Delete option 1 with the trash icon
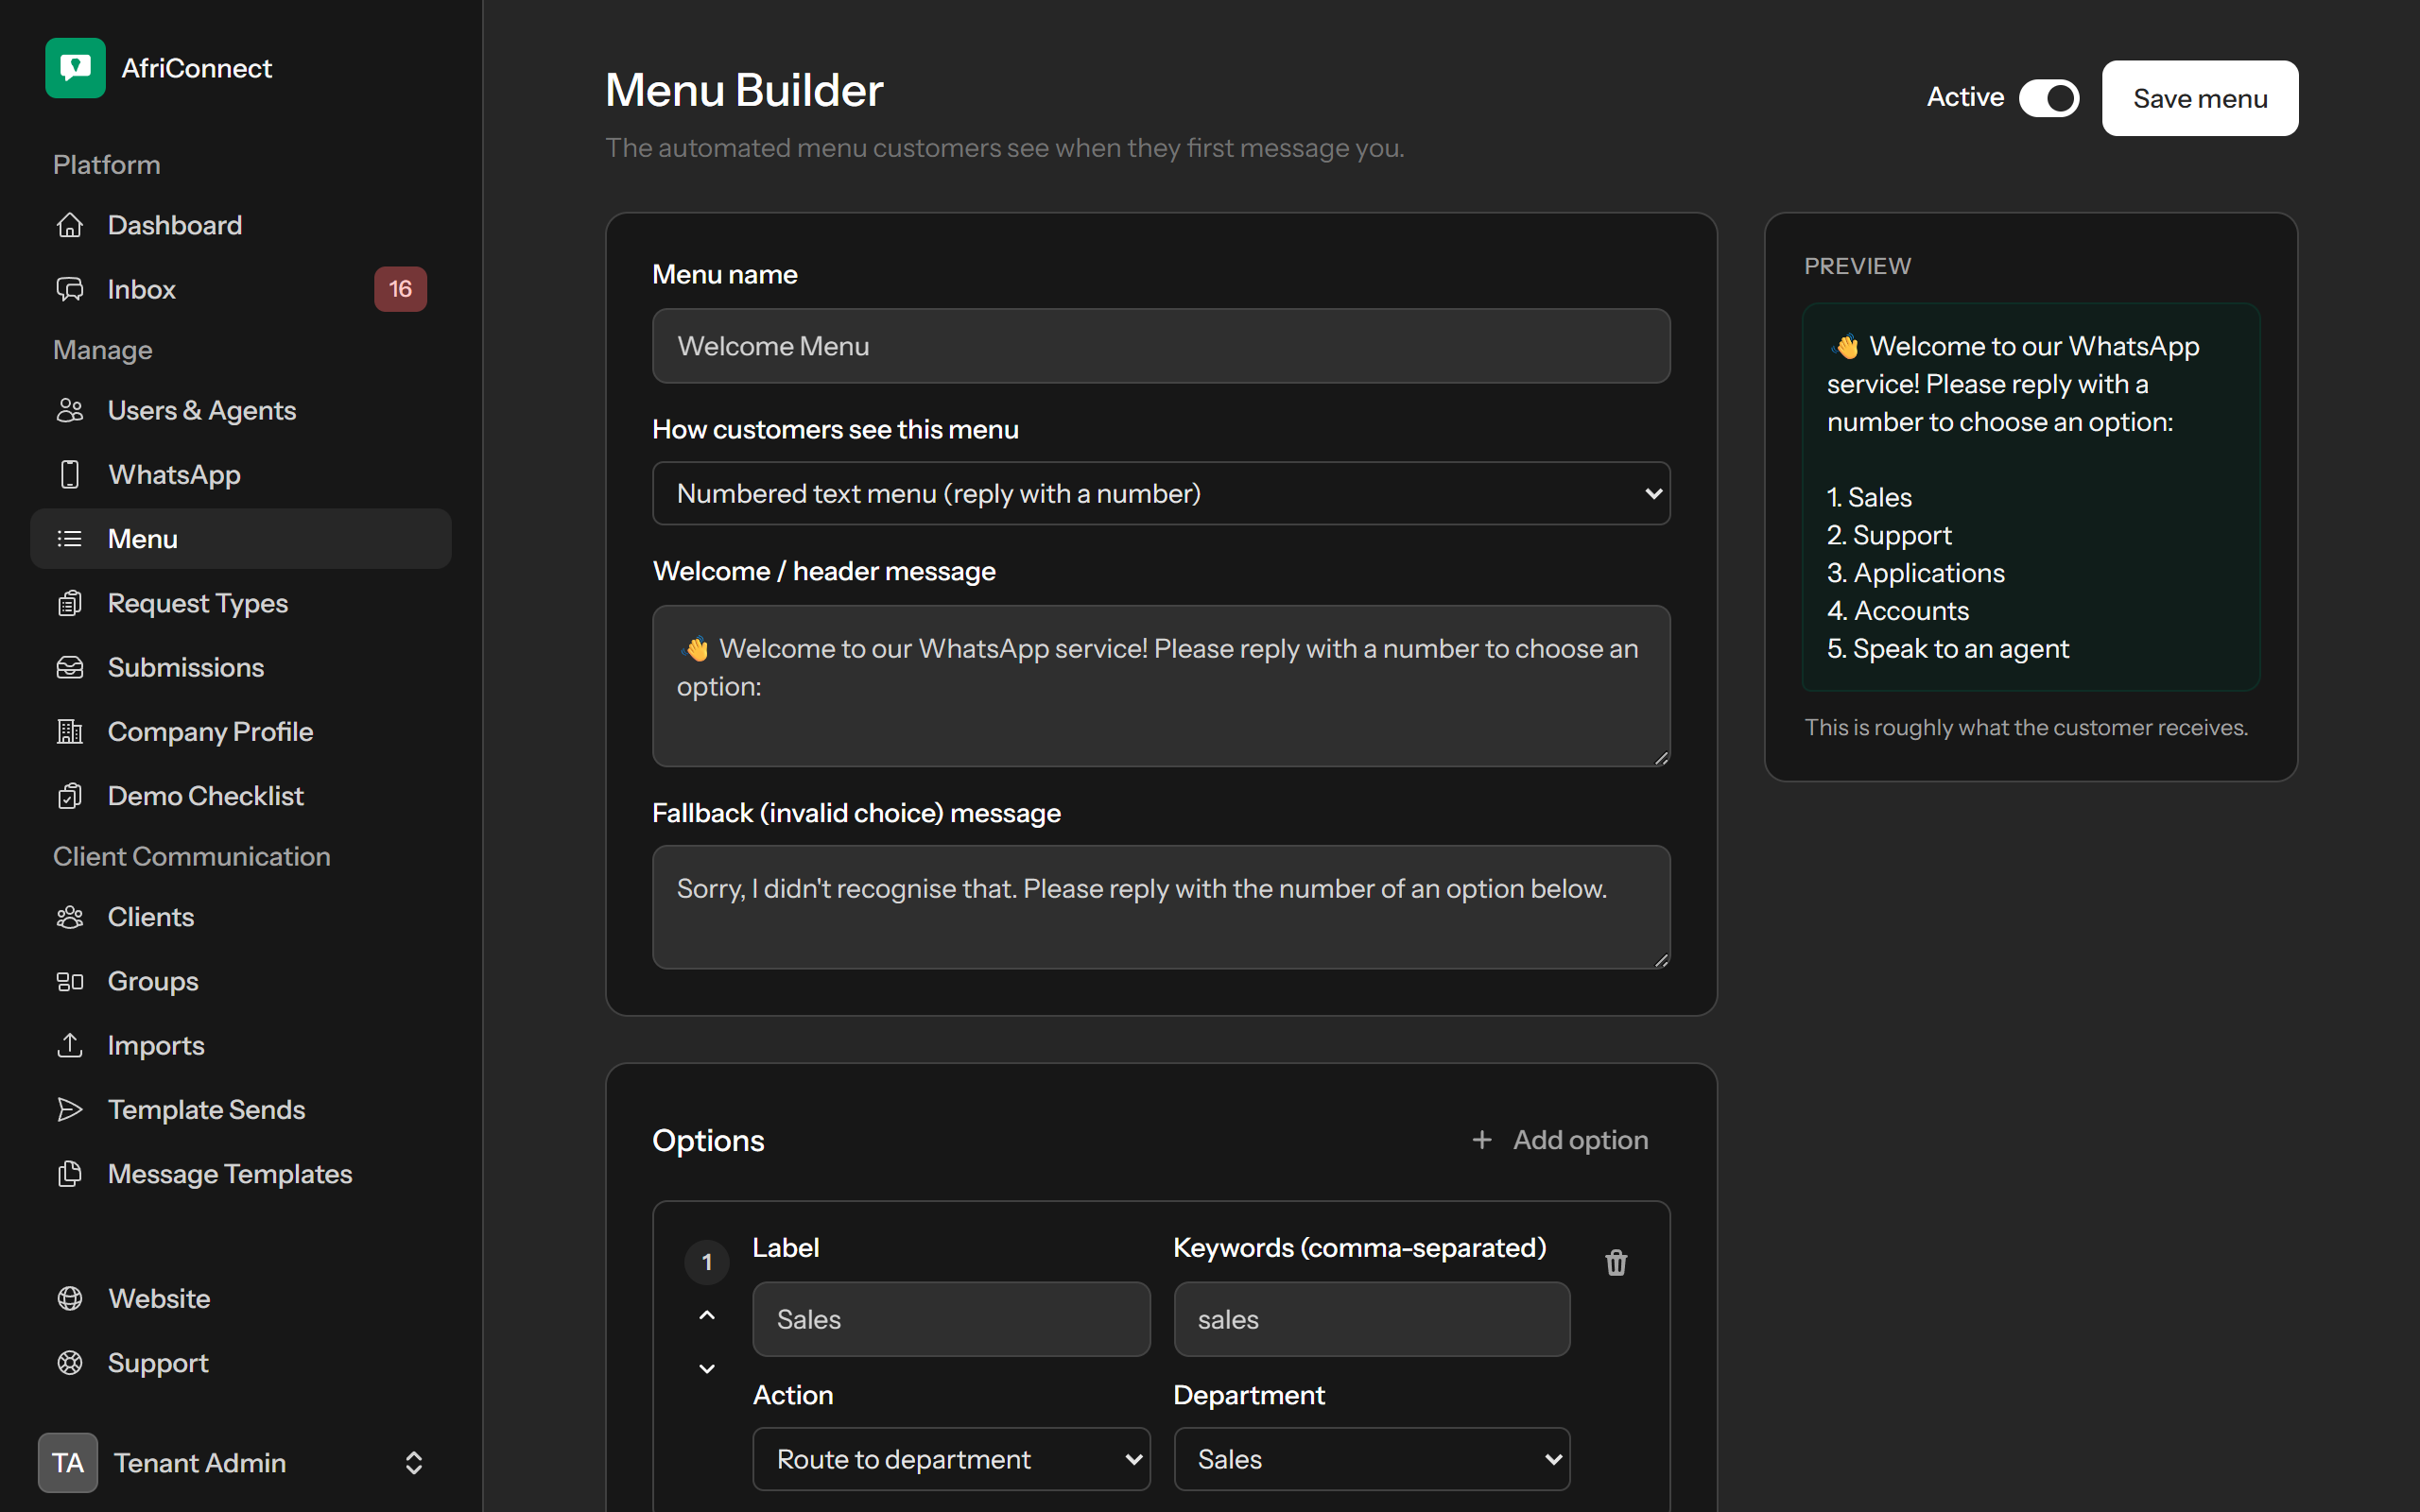This screenshot has height=1512, width=2420. click(x=1616, y=1263)
